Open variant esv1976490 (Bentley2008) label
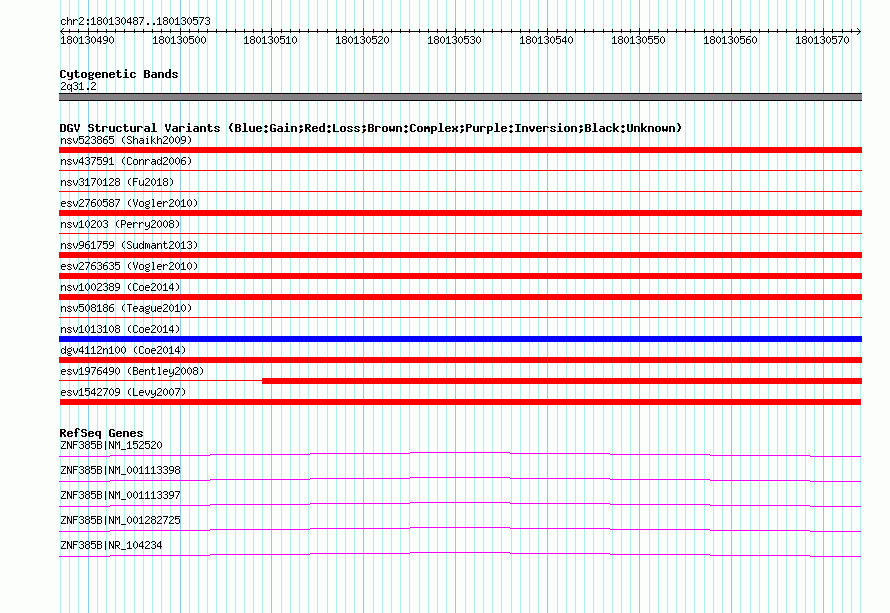Image resolution: width=890 pixels, height=613 pixels. point(132,371)
